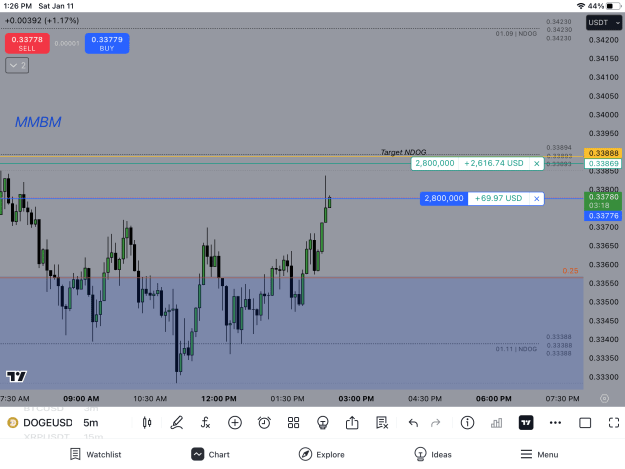This screenshot has height=469, width=625.
Task: Switch to the Watchlist tab
Action: (96, 454)
